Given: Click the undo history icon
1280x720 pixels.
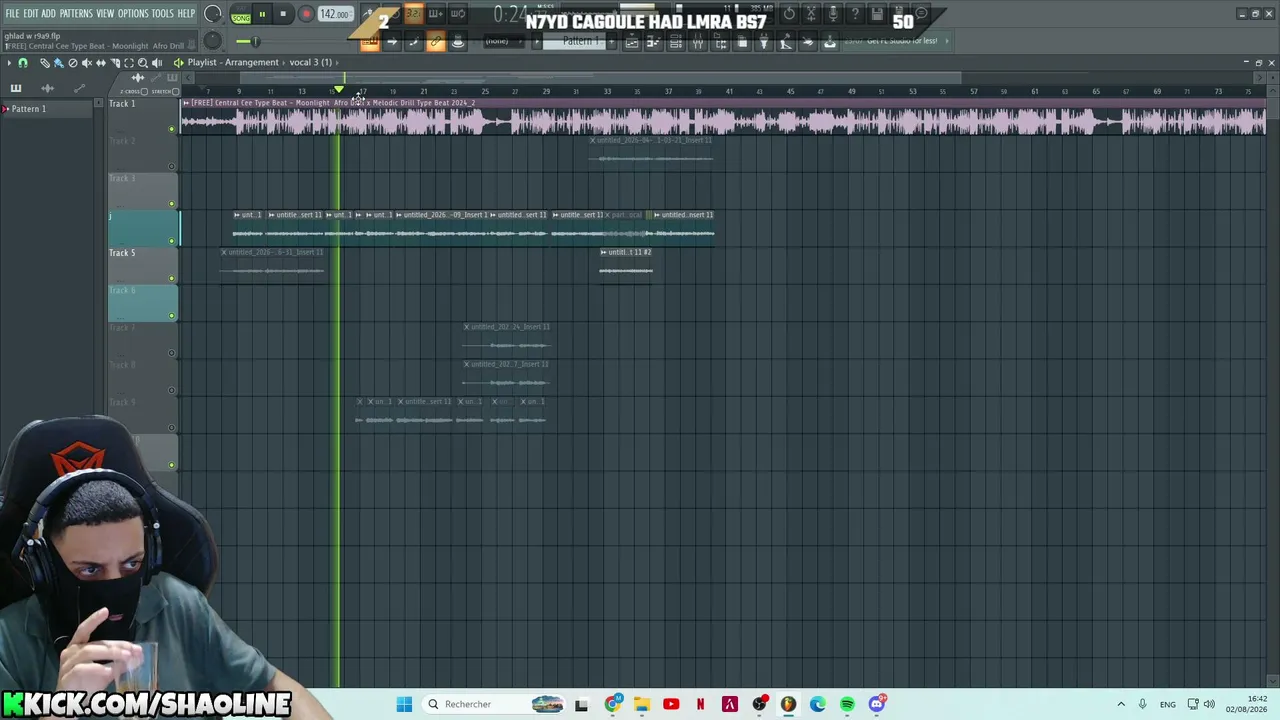Looking at the screenshot, I should pyautogui.click(x=789, y=14).
